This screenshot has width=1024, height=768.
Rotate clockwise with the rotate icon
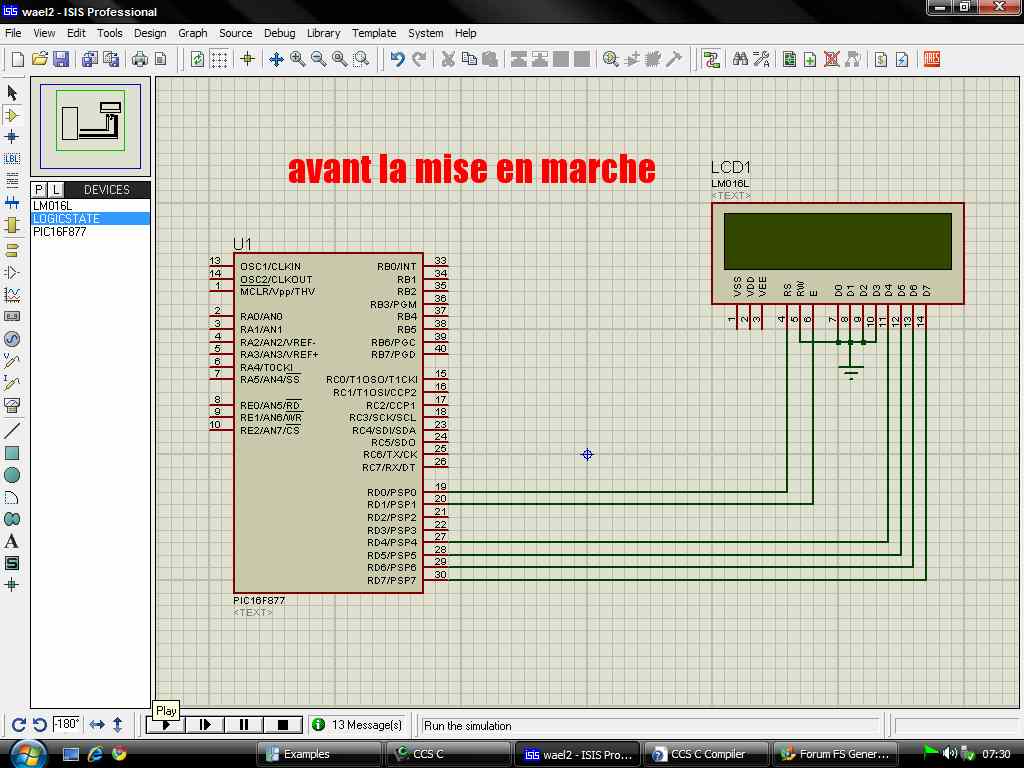point(19,724)
